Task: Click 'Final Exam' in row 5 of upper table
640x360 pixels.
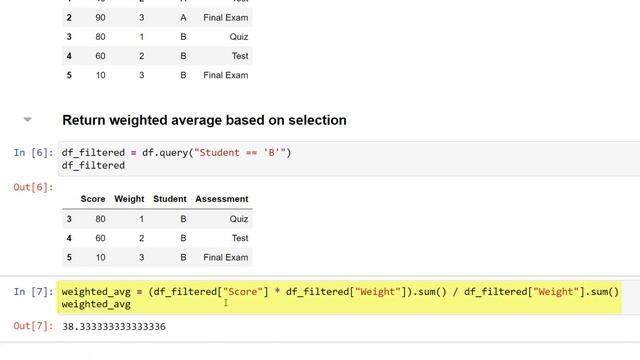Action: [226, 75]
